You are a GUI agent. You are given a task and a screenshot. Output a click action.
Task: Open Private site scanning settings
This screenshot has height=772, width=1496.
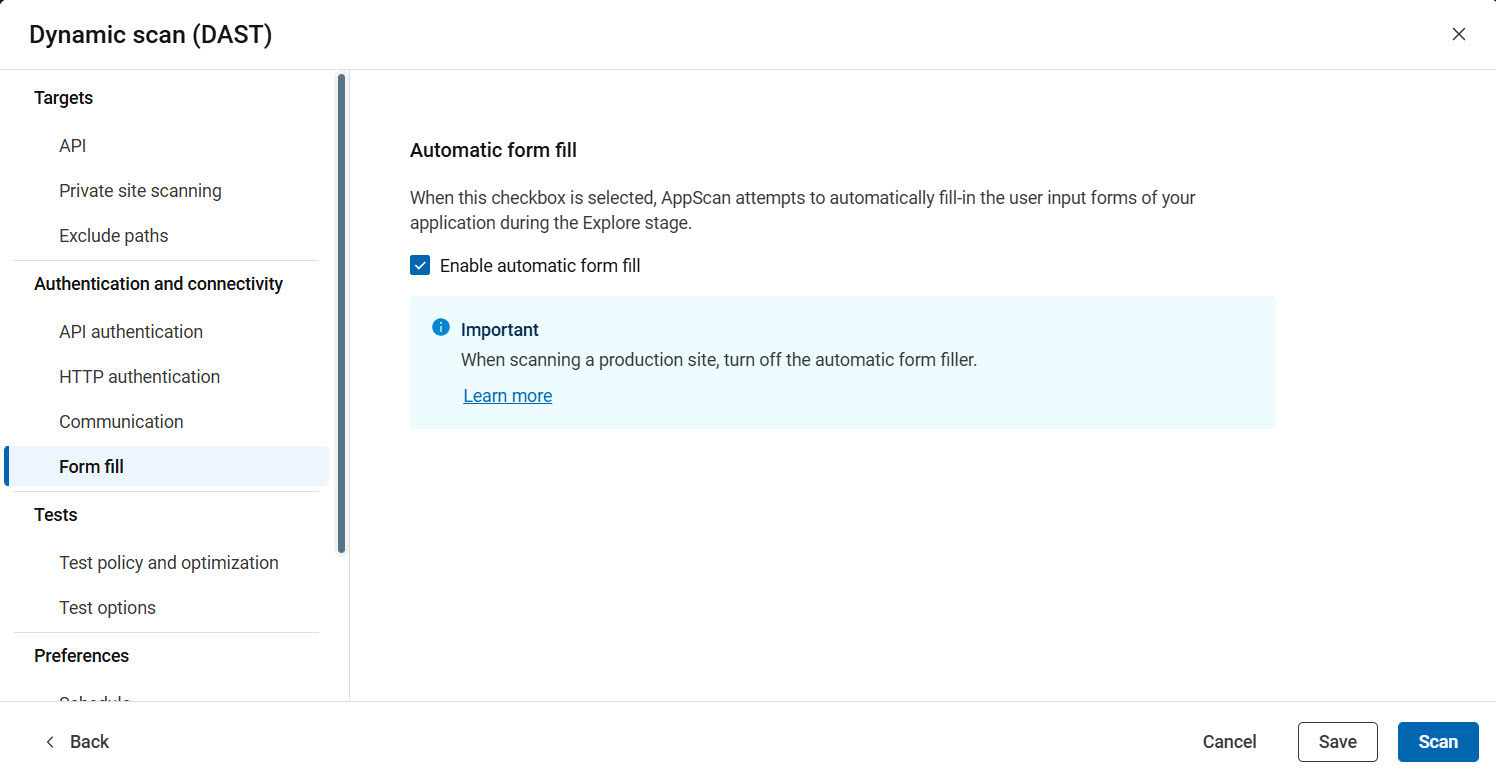pos(140,190)
